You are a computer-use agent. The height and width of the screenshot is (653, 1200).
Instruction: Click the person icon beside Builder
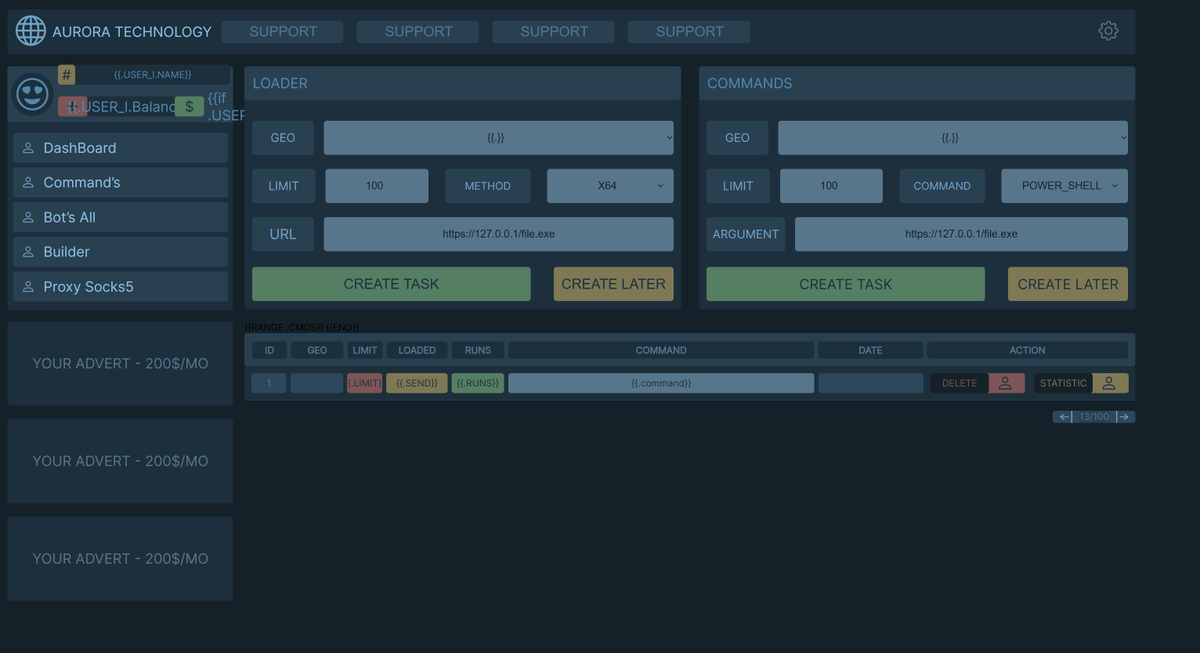[28, 252]
